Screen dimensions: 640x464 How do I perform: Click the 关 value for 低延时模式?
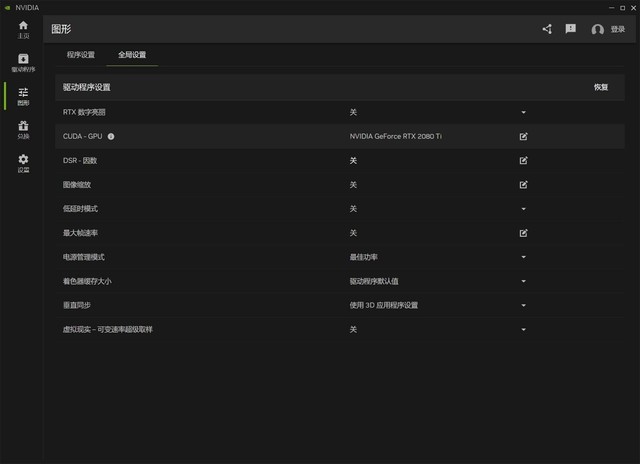coord(353,209)
